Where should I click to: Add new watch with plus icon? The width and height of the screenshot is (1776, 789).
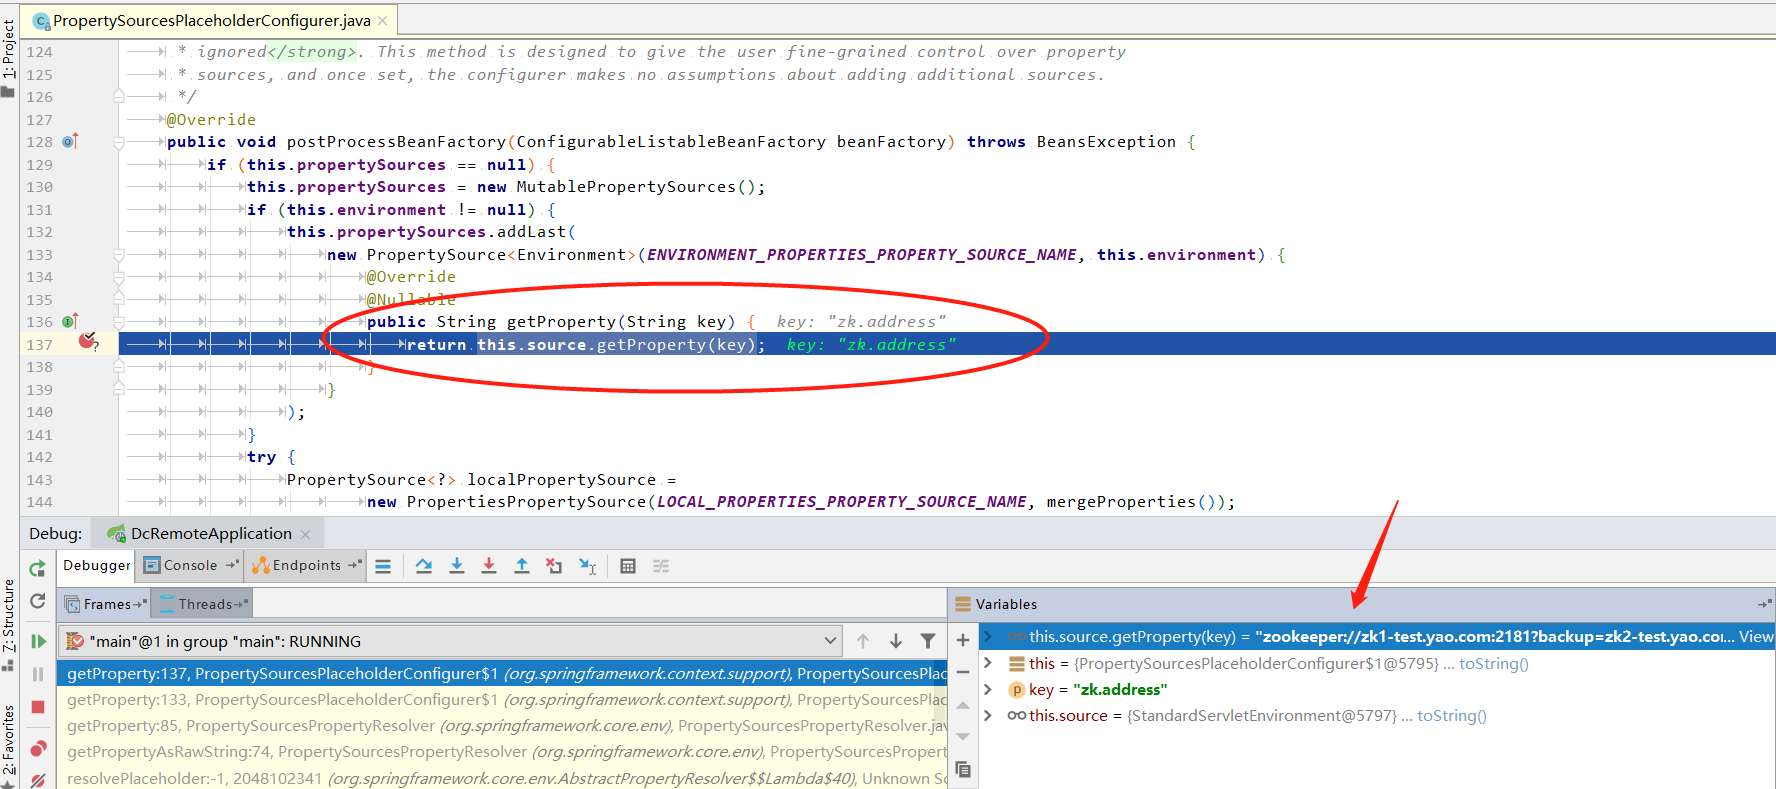click(963, 640)
